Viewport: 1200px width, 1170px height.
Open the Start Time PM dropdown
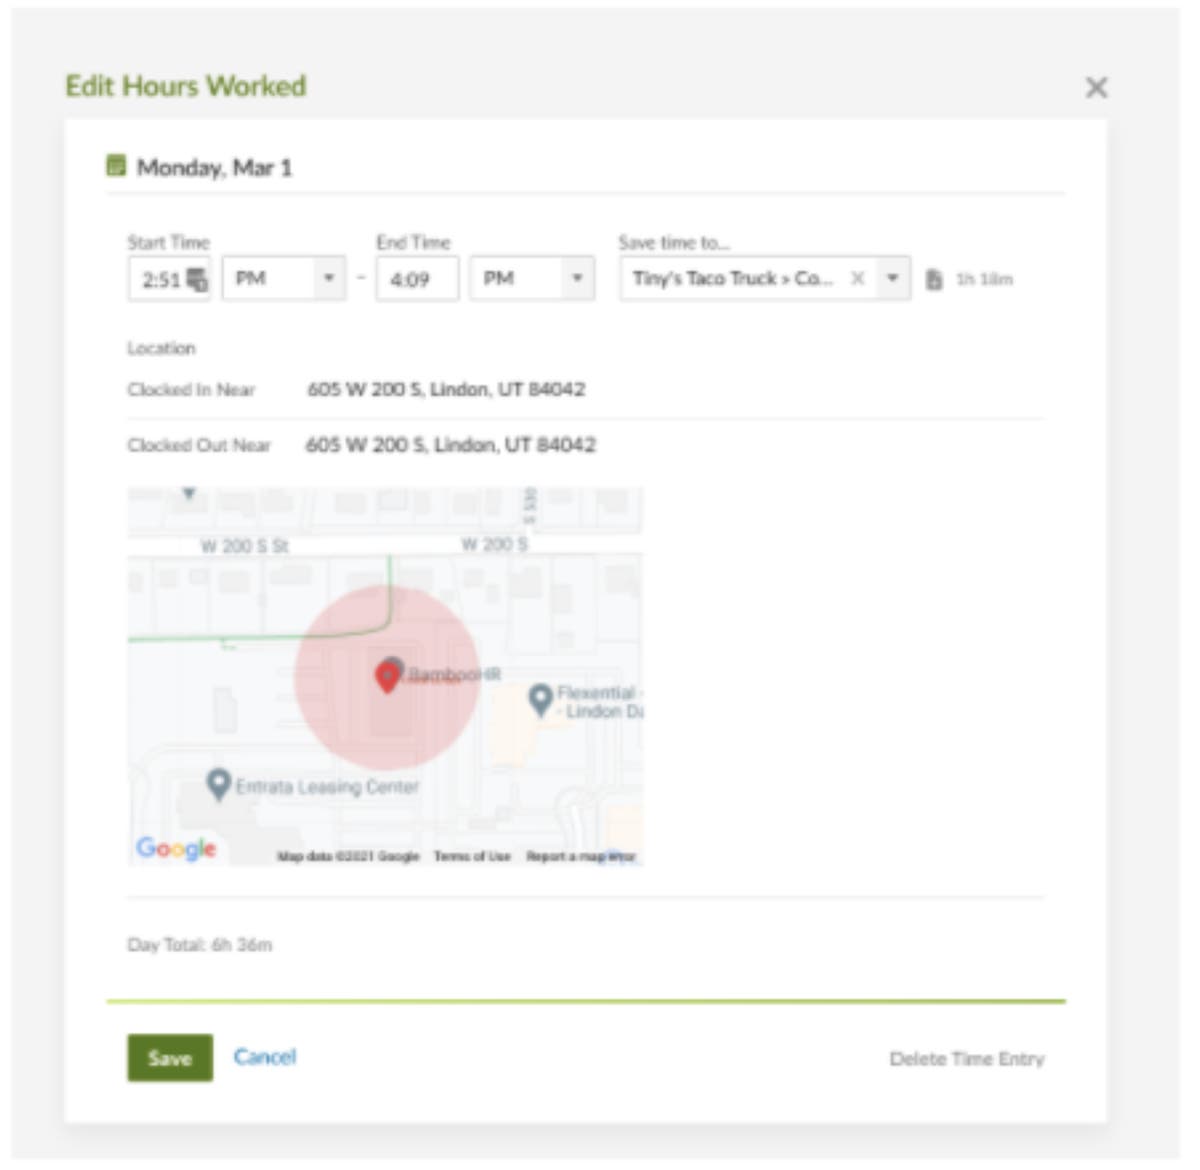pyautogui.click(x=329, y=278)
